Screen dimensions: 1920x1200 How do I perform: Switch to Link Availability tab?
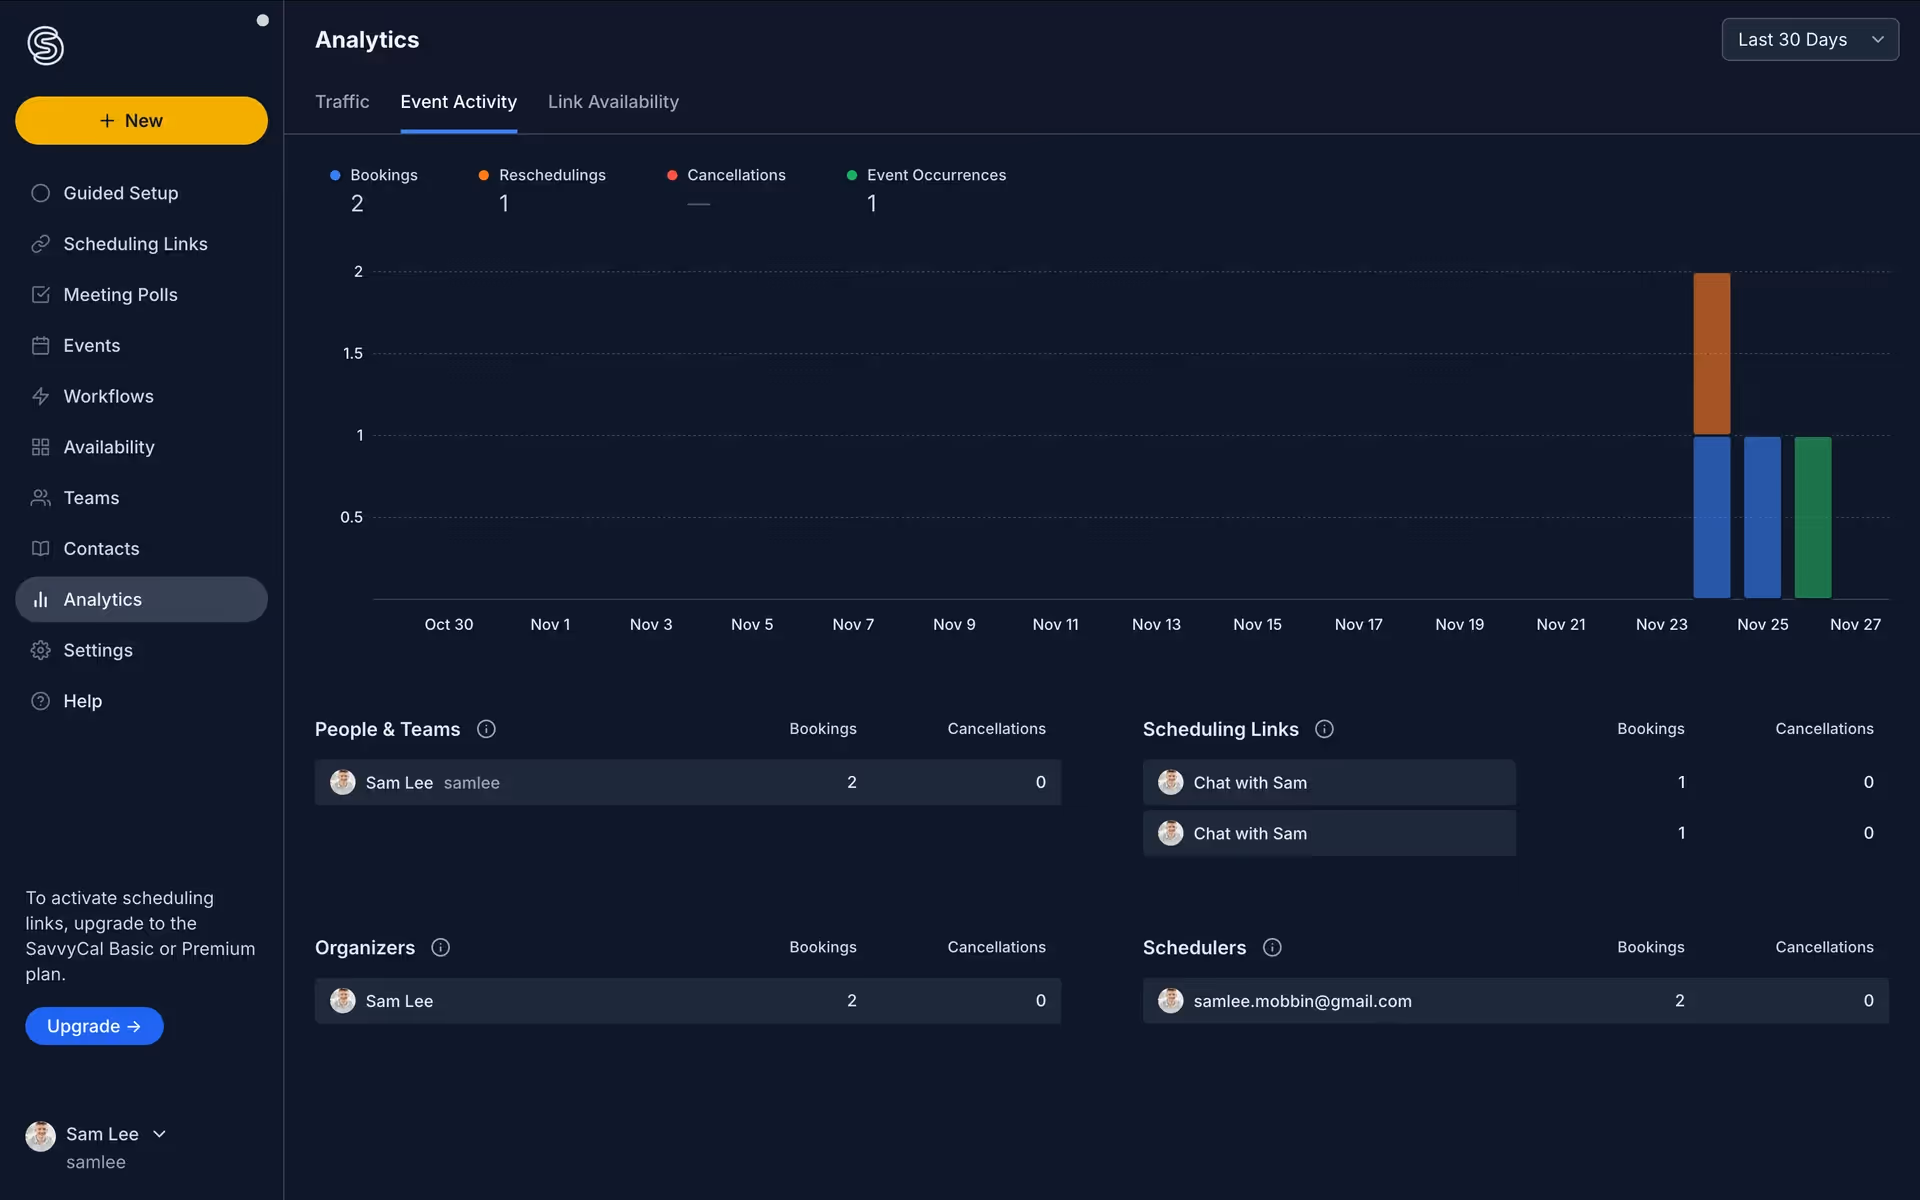613,102
